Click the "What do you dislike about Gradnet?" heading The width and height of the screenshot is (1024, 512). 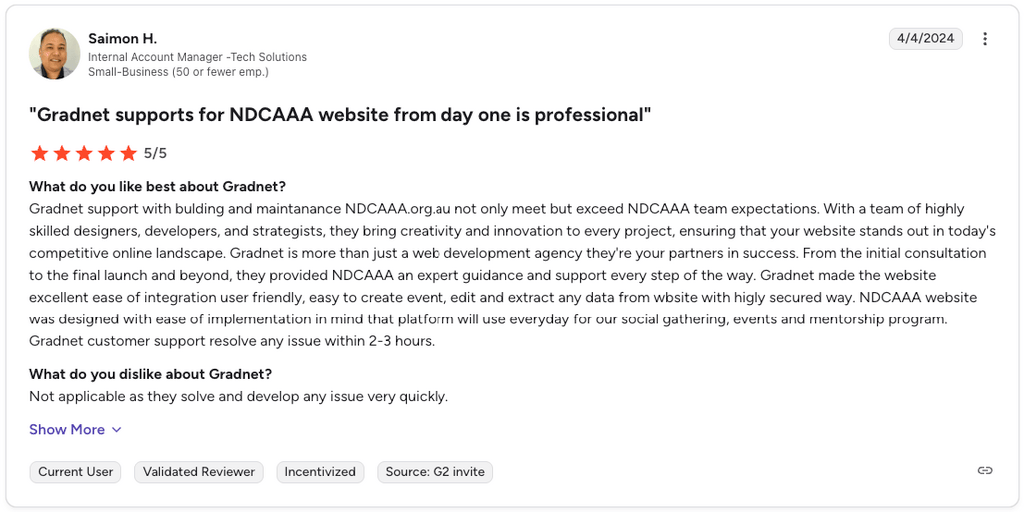(x=150, y=374)
